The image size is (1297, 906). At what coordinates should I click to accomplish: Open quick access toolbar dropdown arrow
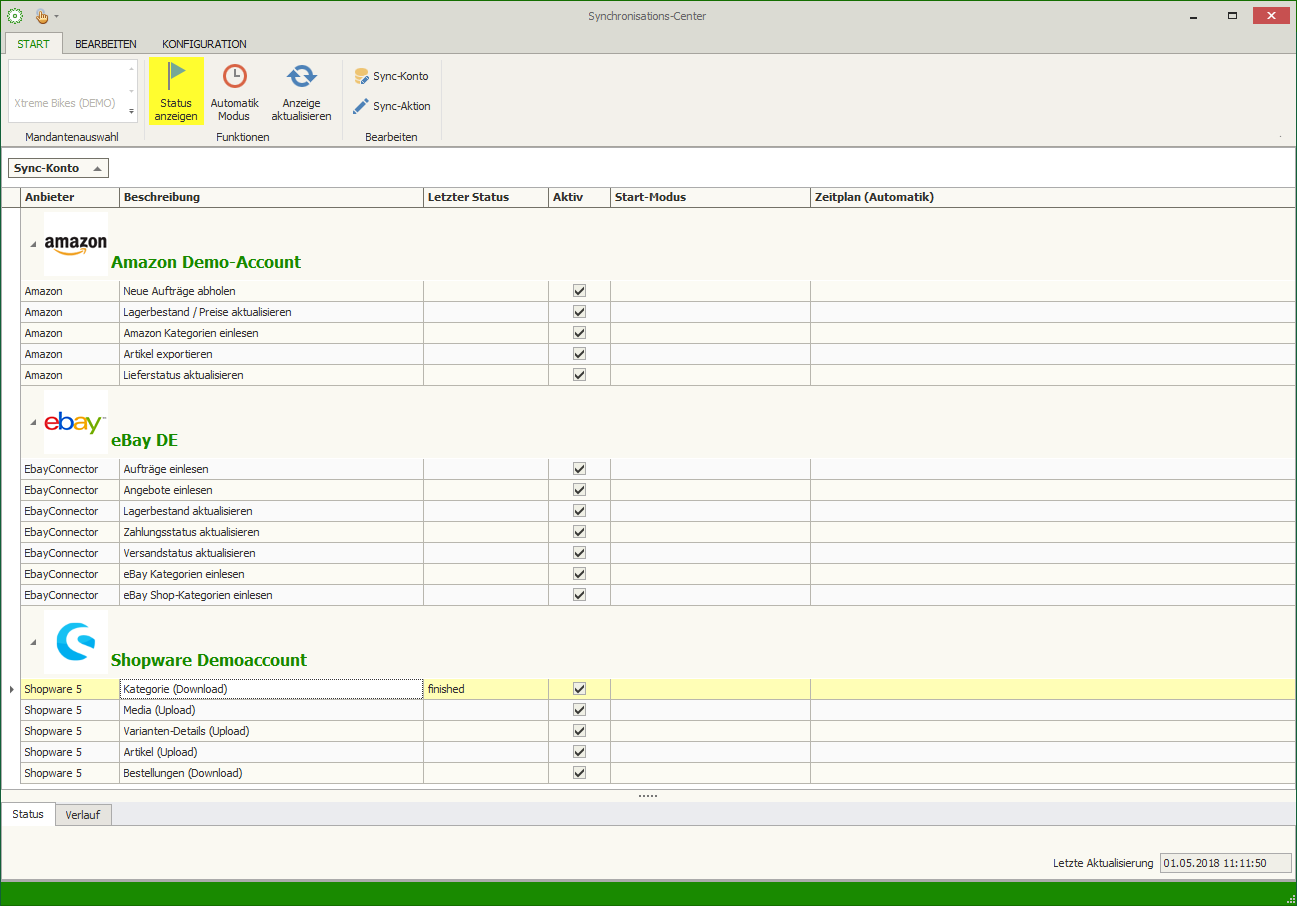click(57, 17)
